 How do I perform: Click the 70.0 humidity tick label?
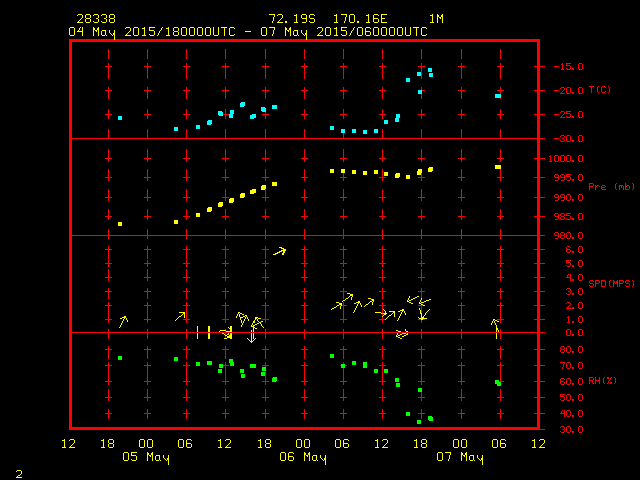click(571, 366)
